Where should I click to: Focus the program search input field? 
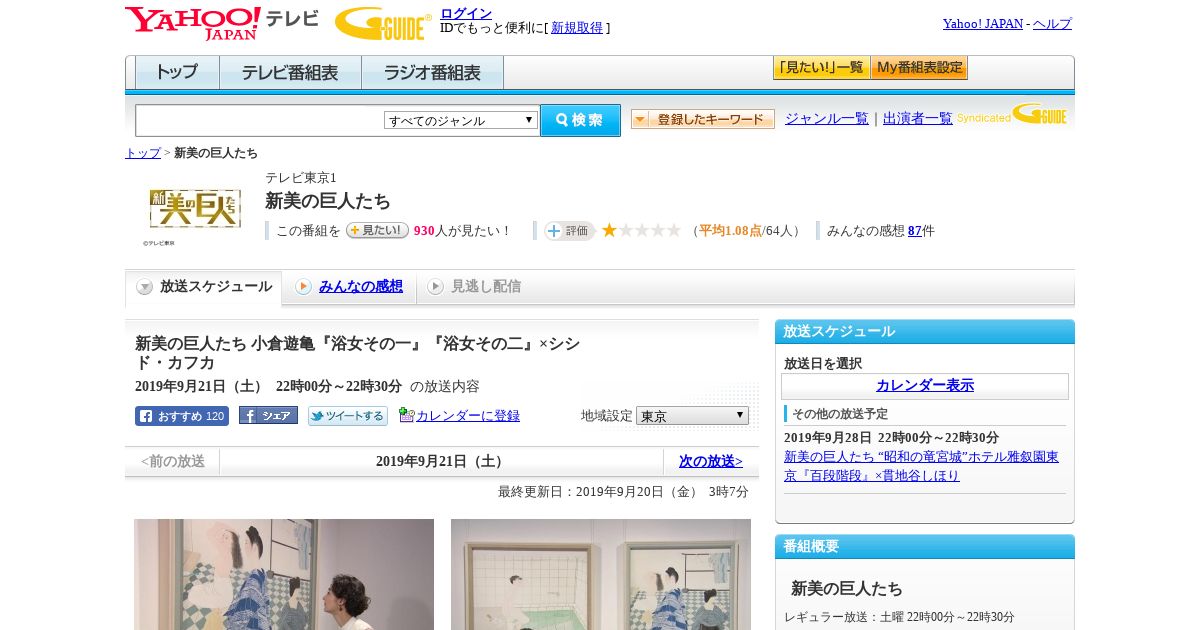260,120
